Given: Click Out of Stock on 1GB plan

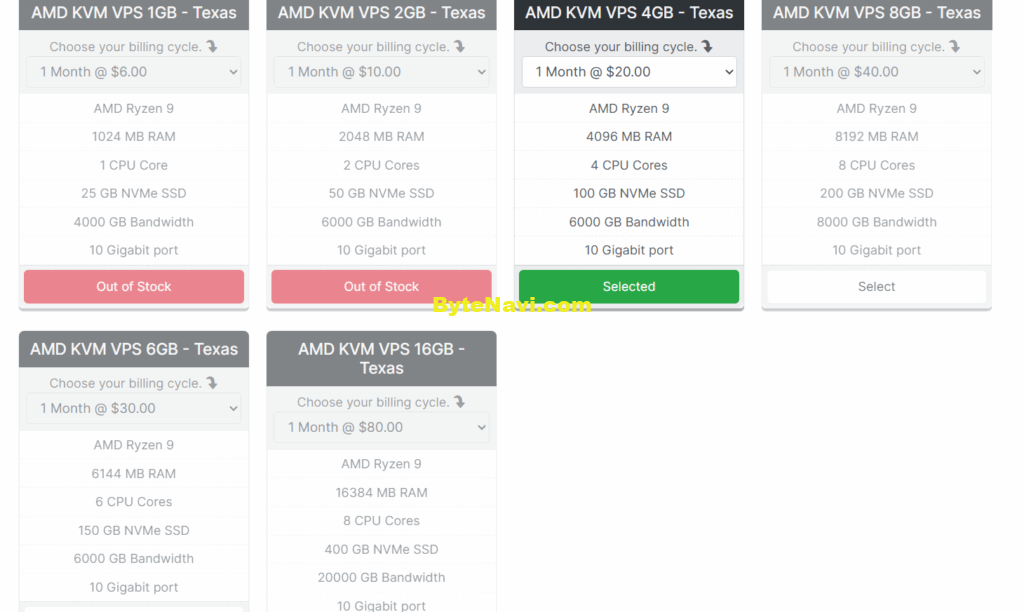Looking at the screenshot, I should coord(134,287).
